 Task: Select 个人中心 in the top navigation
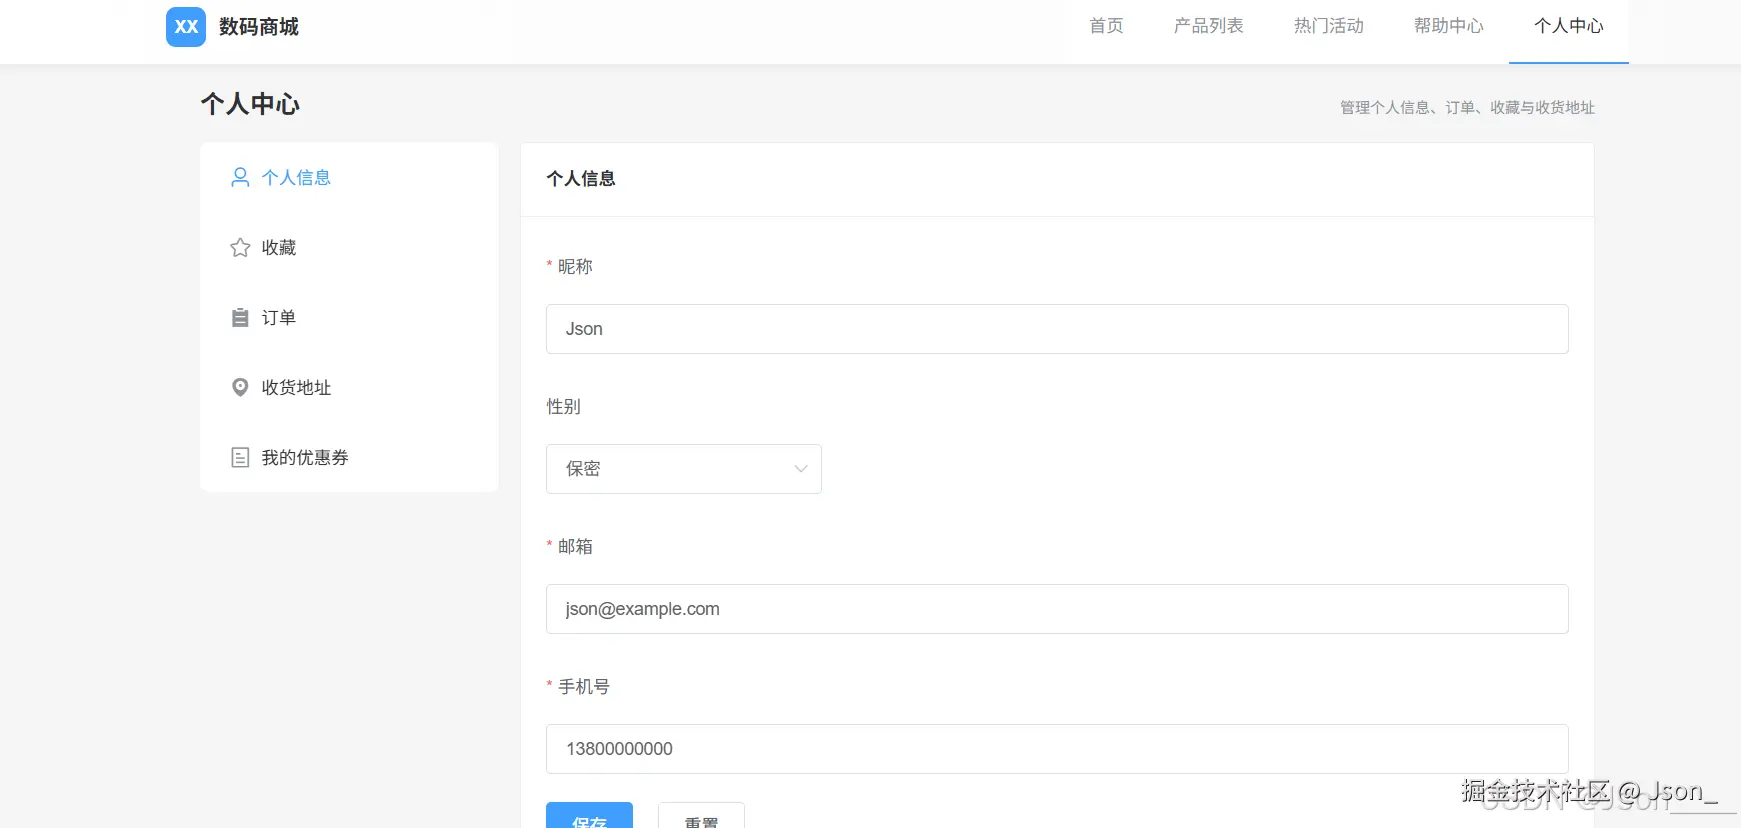1568,26
